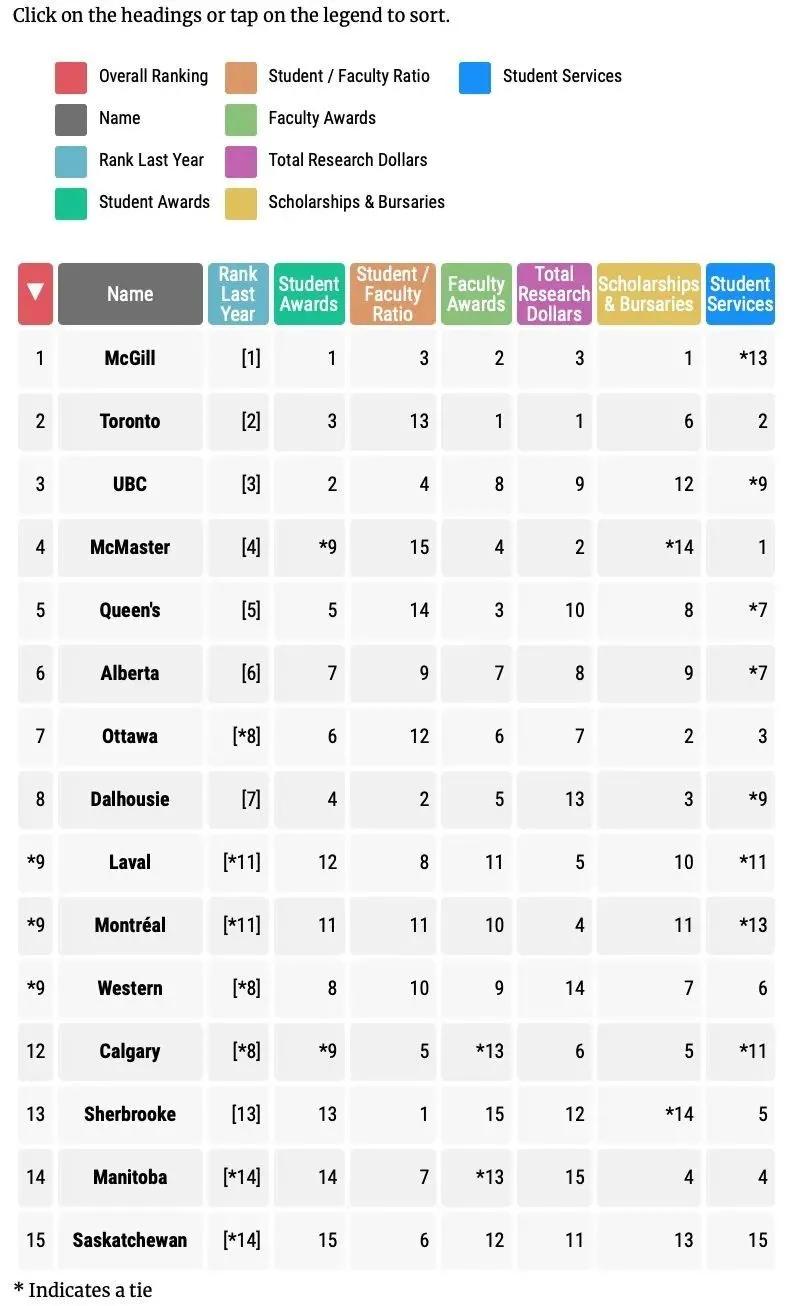Viewport: 796px width, 1306px height.
Task: Click the red Overall Ranking legend swatch
Action: pyautogui.click(x=71, y=77)
